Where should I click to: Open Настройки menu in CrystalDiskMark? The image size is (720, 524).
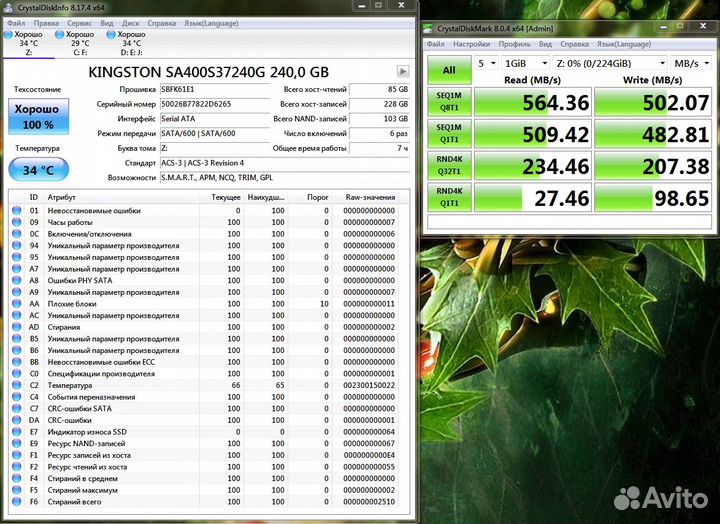point(472,44)
